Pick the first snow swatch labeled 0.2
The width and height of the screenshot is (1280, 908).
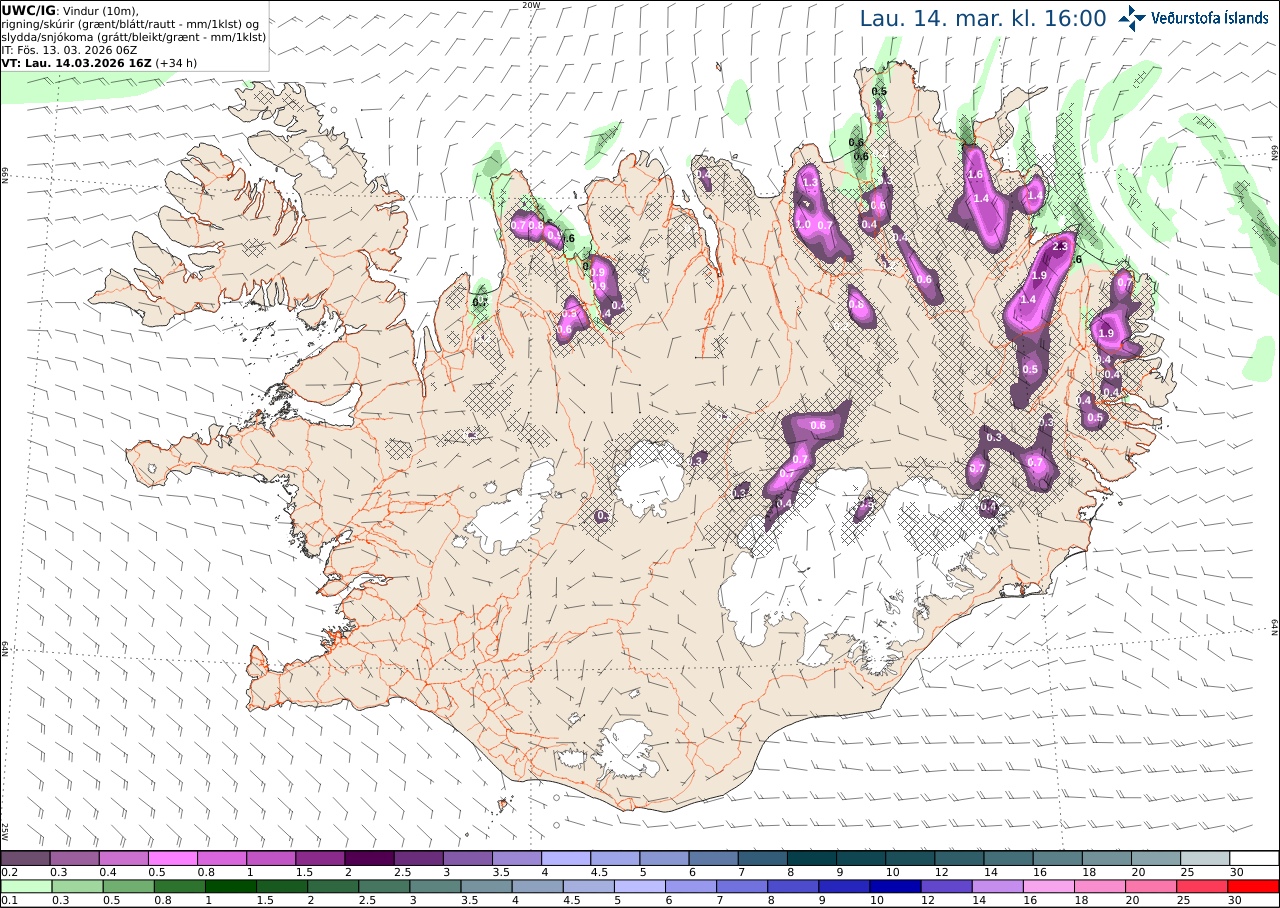pos(25,858)
